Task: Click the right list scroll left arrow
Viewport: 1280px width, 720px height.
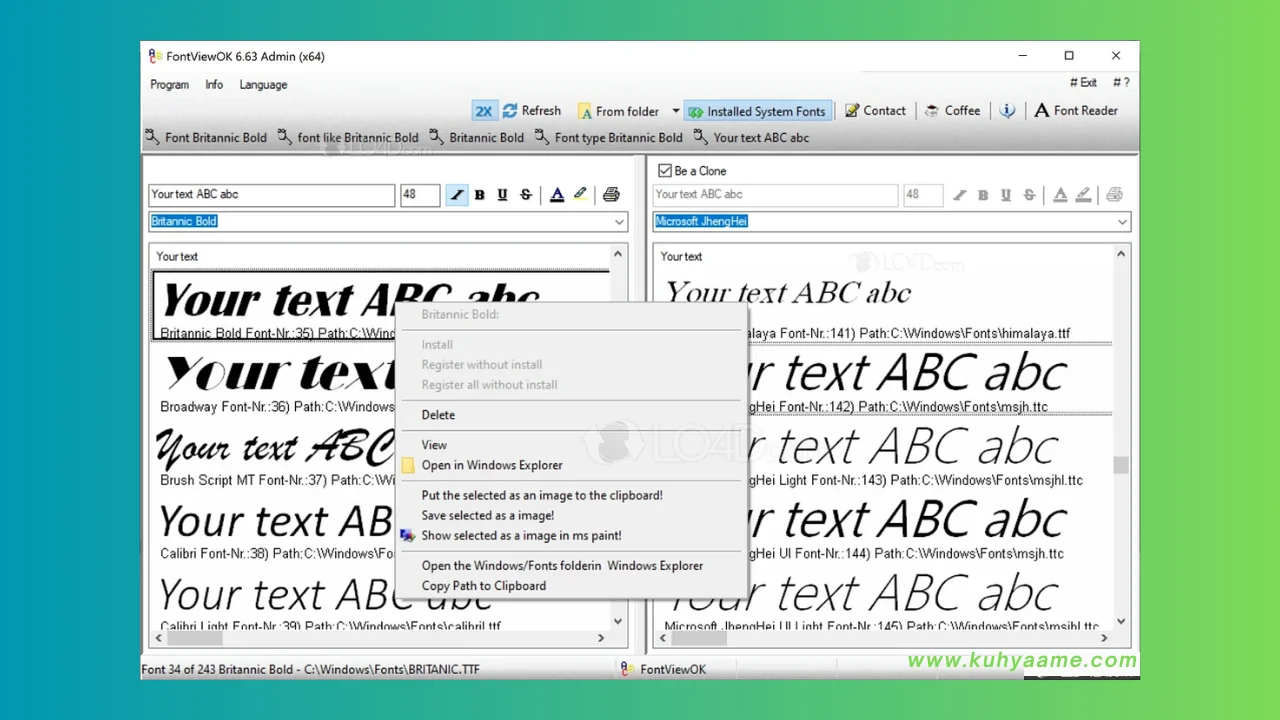Action: [663, 638]
